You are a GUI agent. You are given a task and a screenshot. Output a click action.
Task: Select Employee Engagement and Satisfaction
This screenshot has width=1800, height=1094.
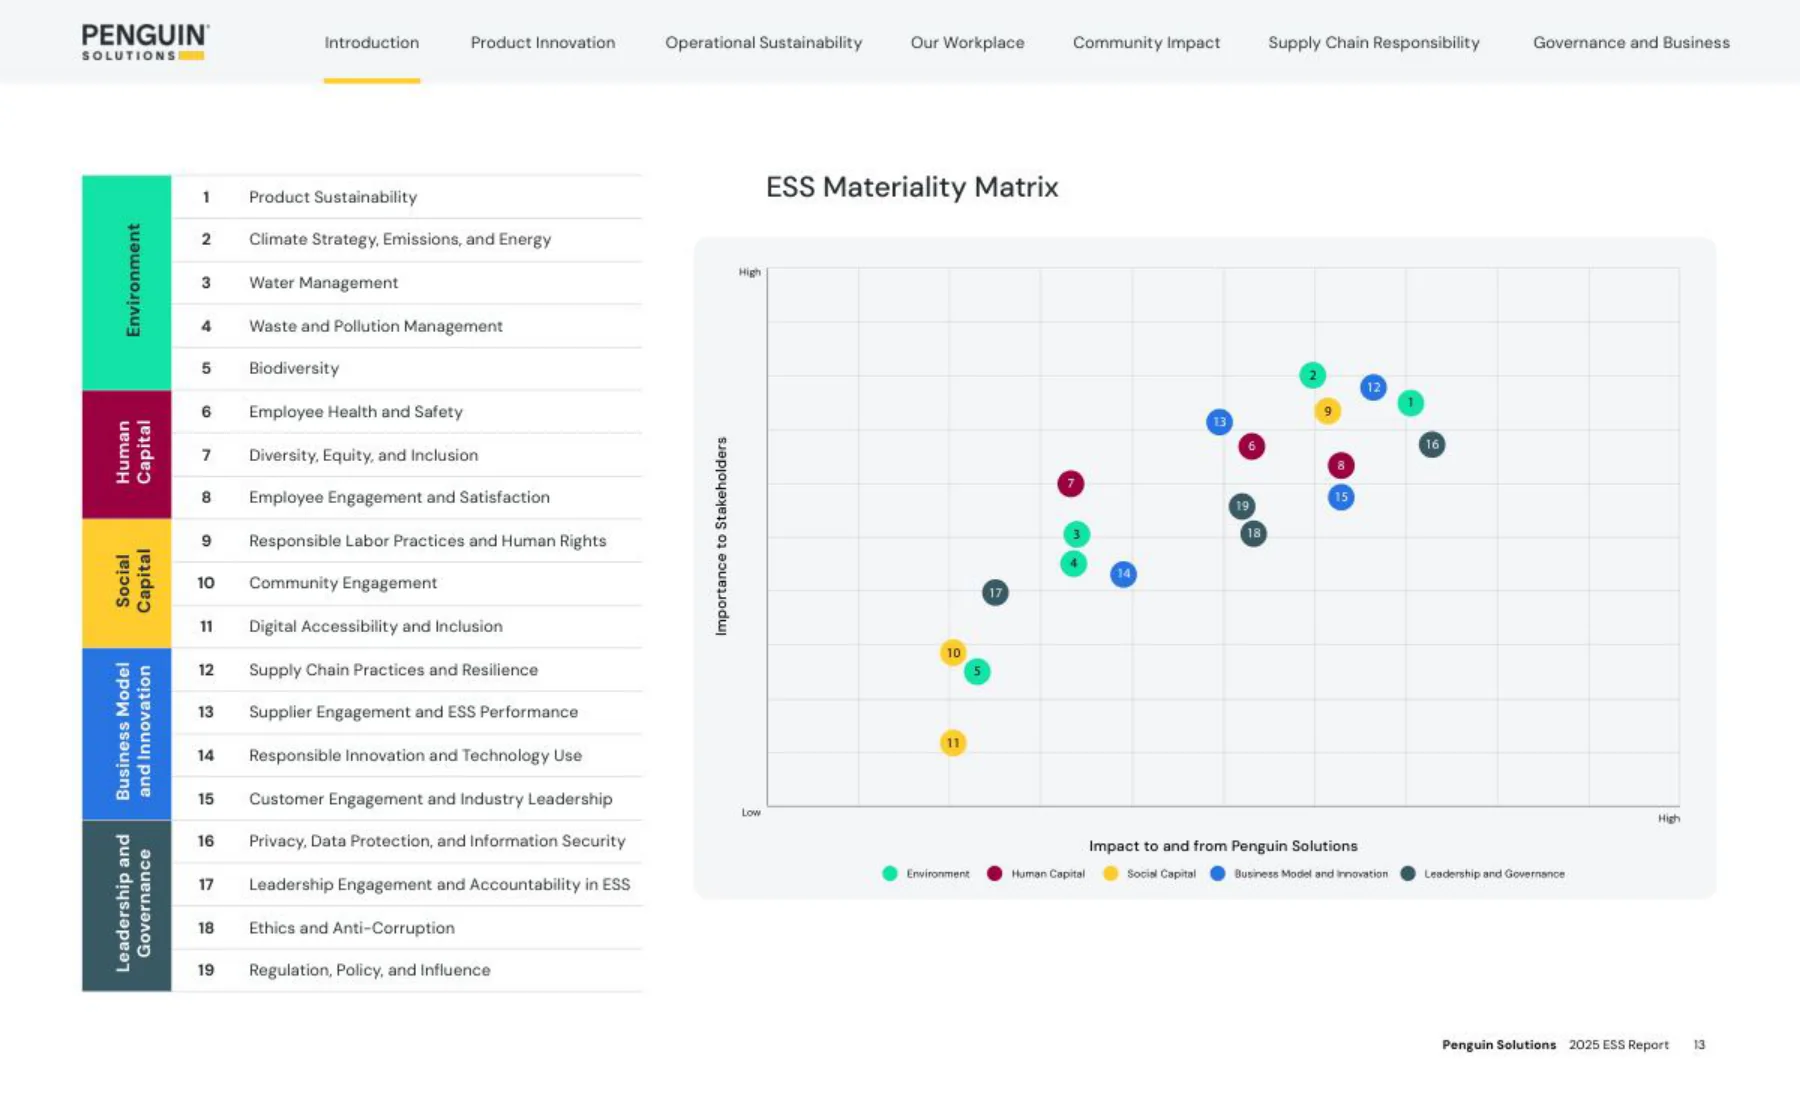coord(407,498)
